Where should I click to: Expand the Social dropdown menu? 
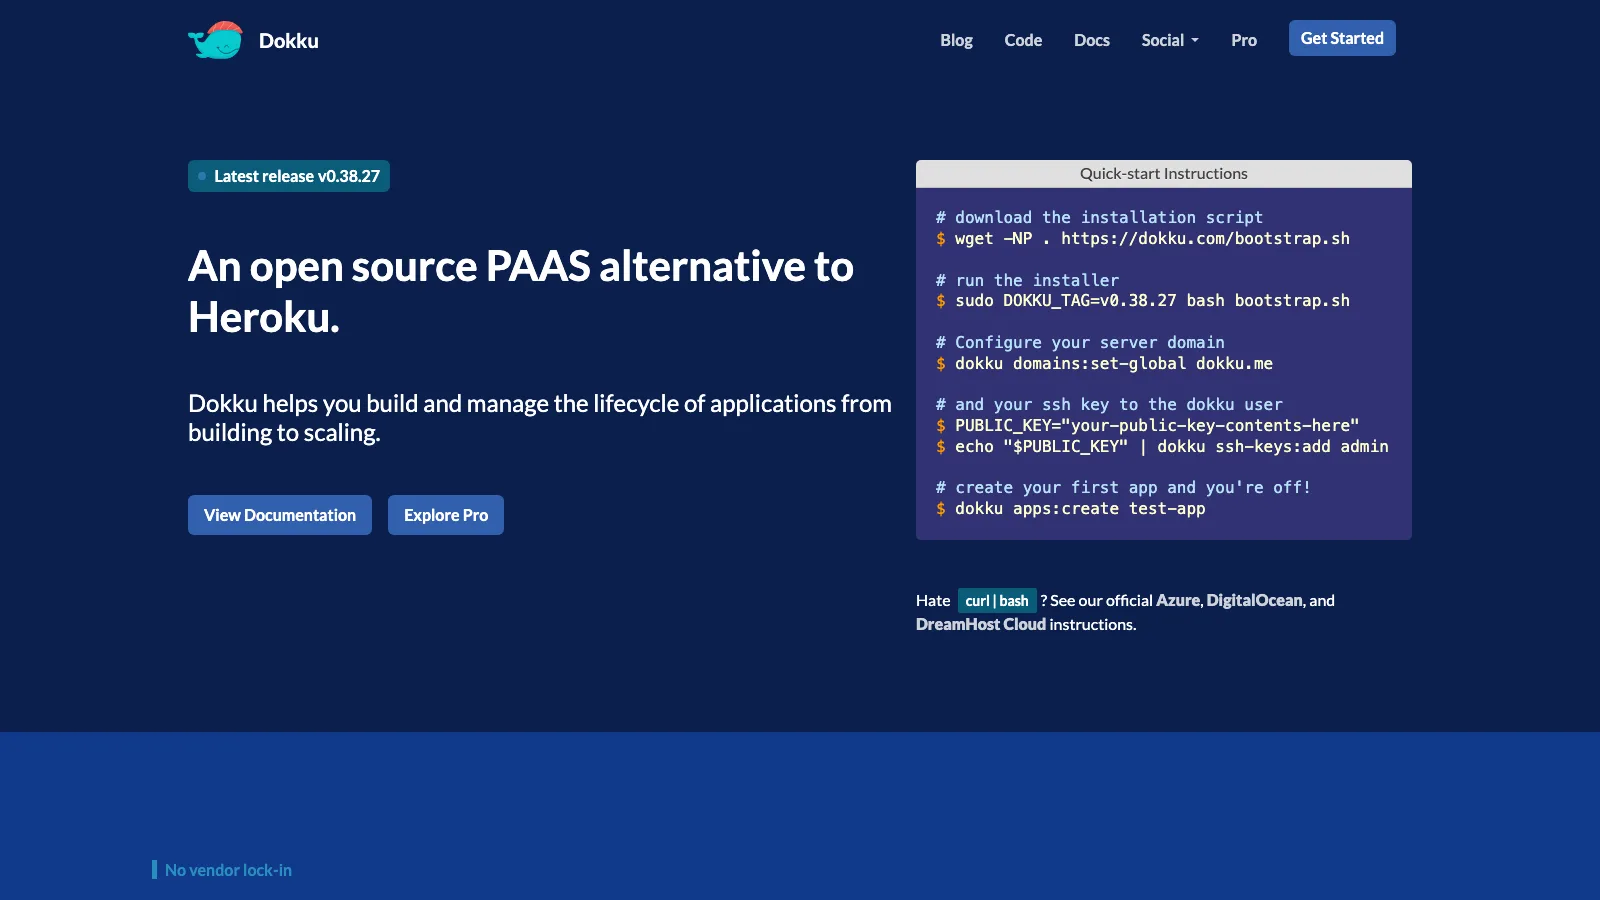1170,40
